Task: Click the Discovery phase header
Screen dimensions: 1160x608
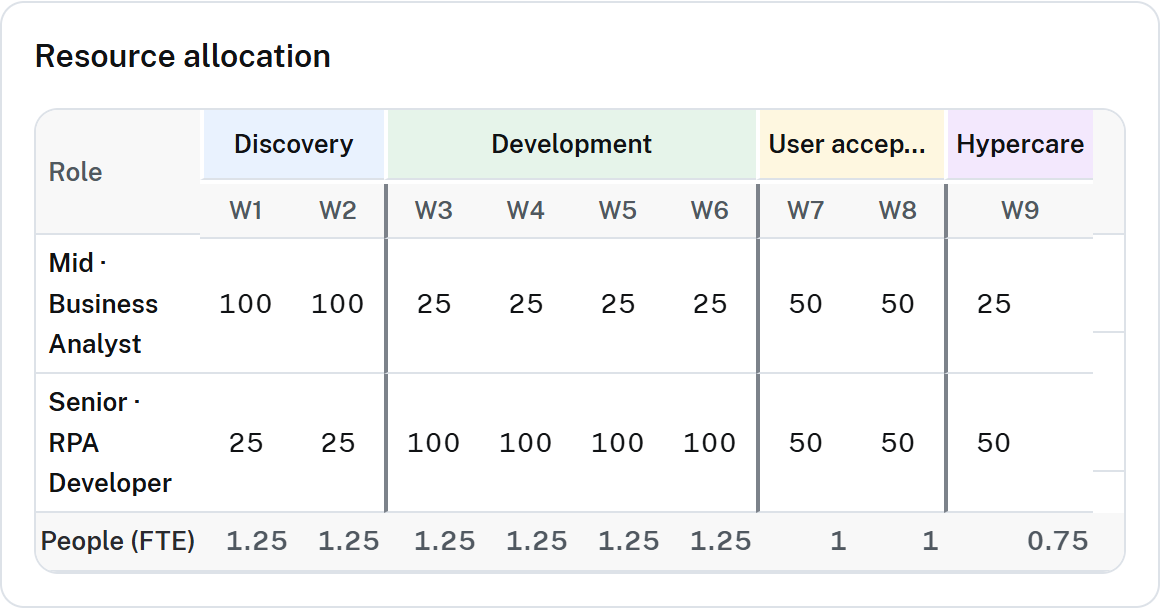Action: tap(294, 144)
